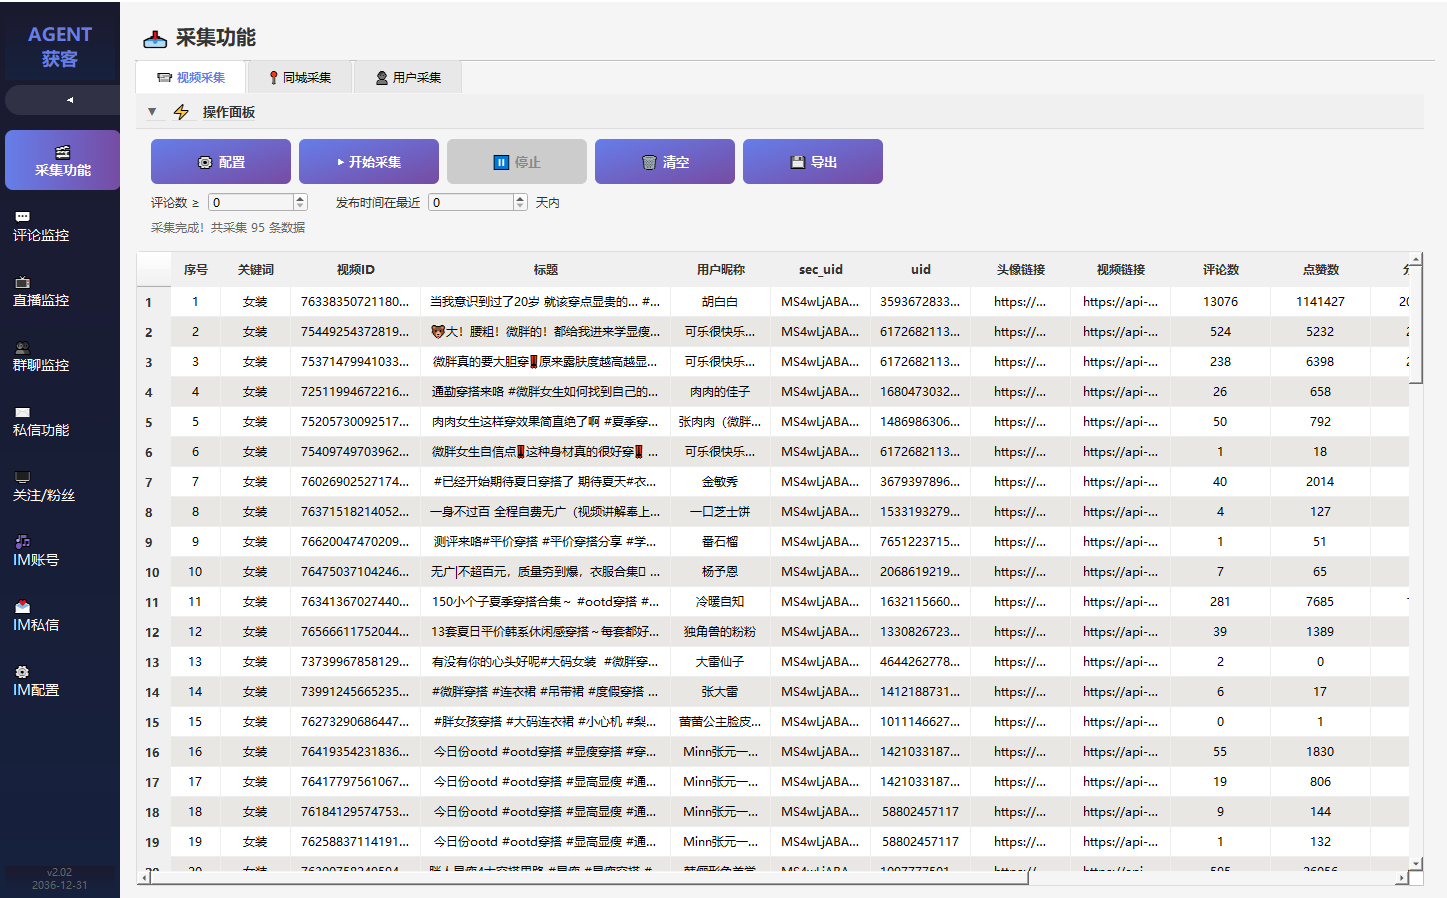
Task: Switch to the 用户采集 tab
Action: (408, 77)
